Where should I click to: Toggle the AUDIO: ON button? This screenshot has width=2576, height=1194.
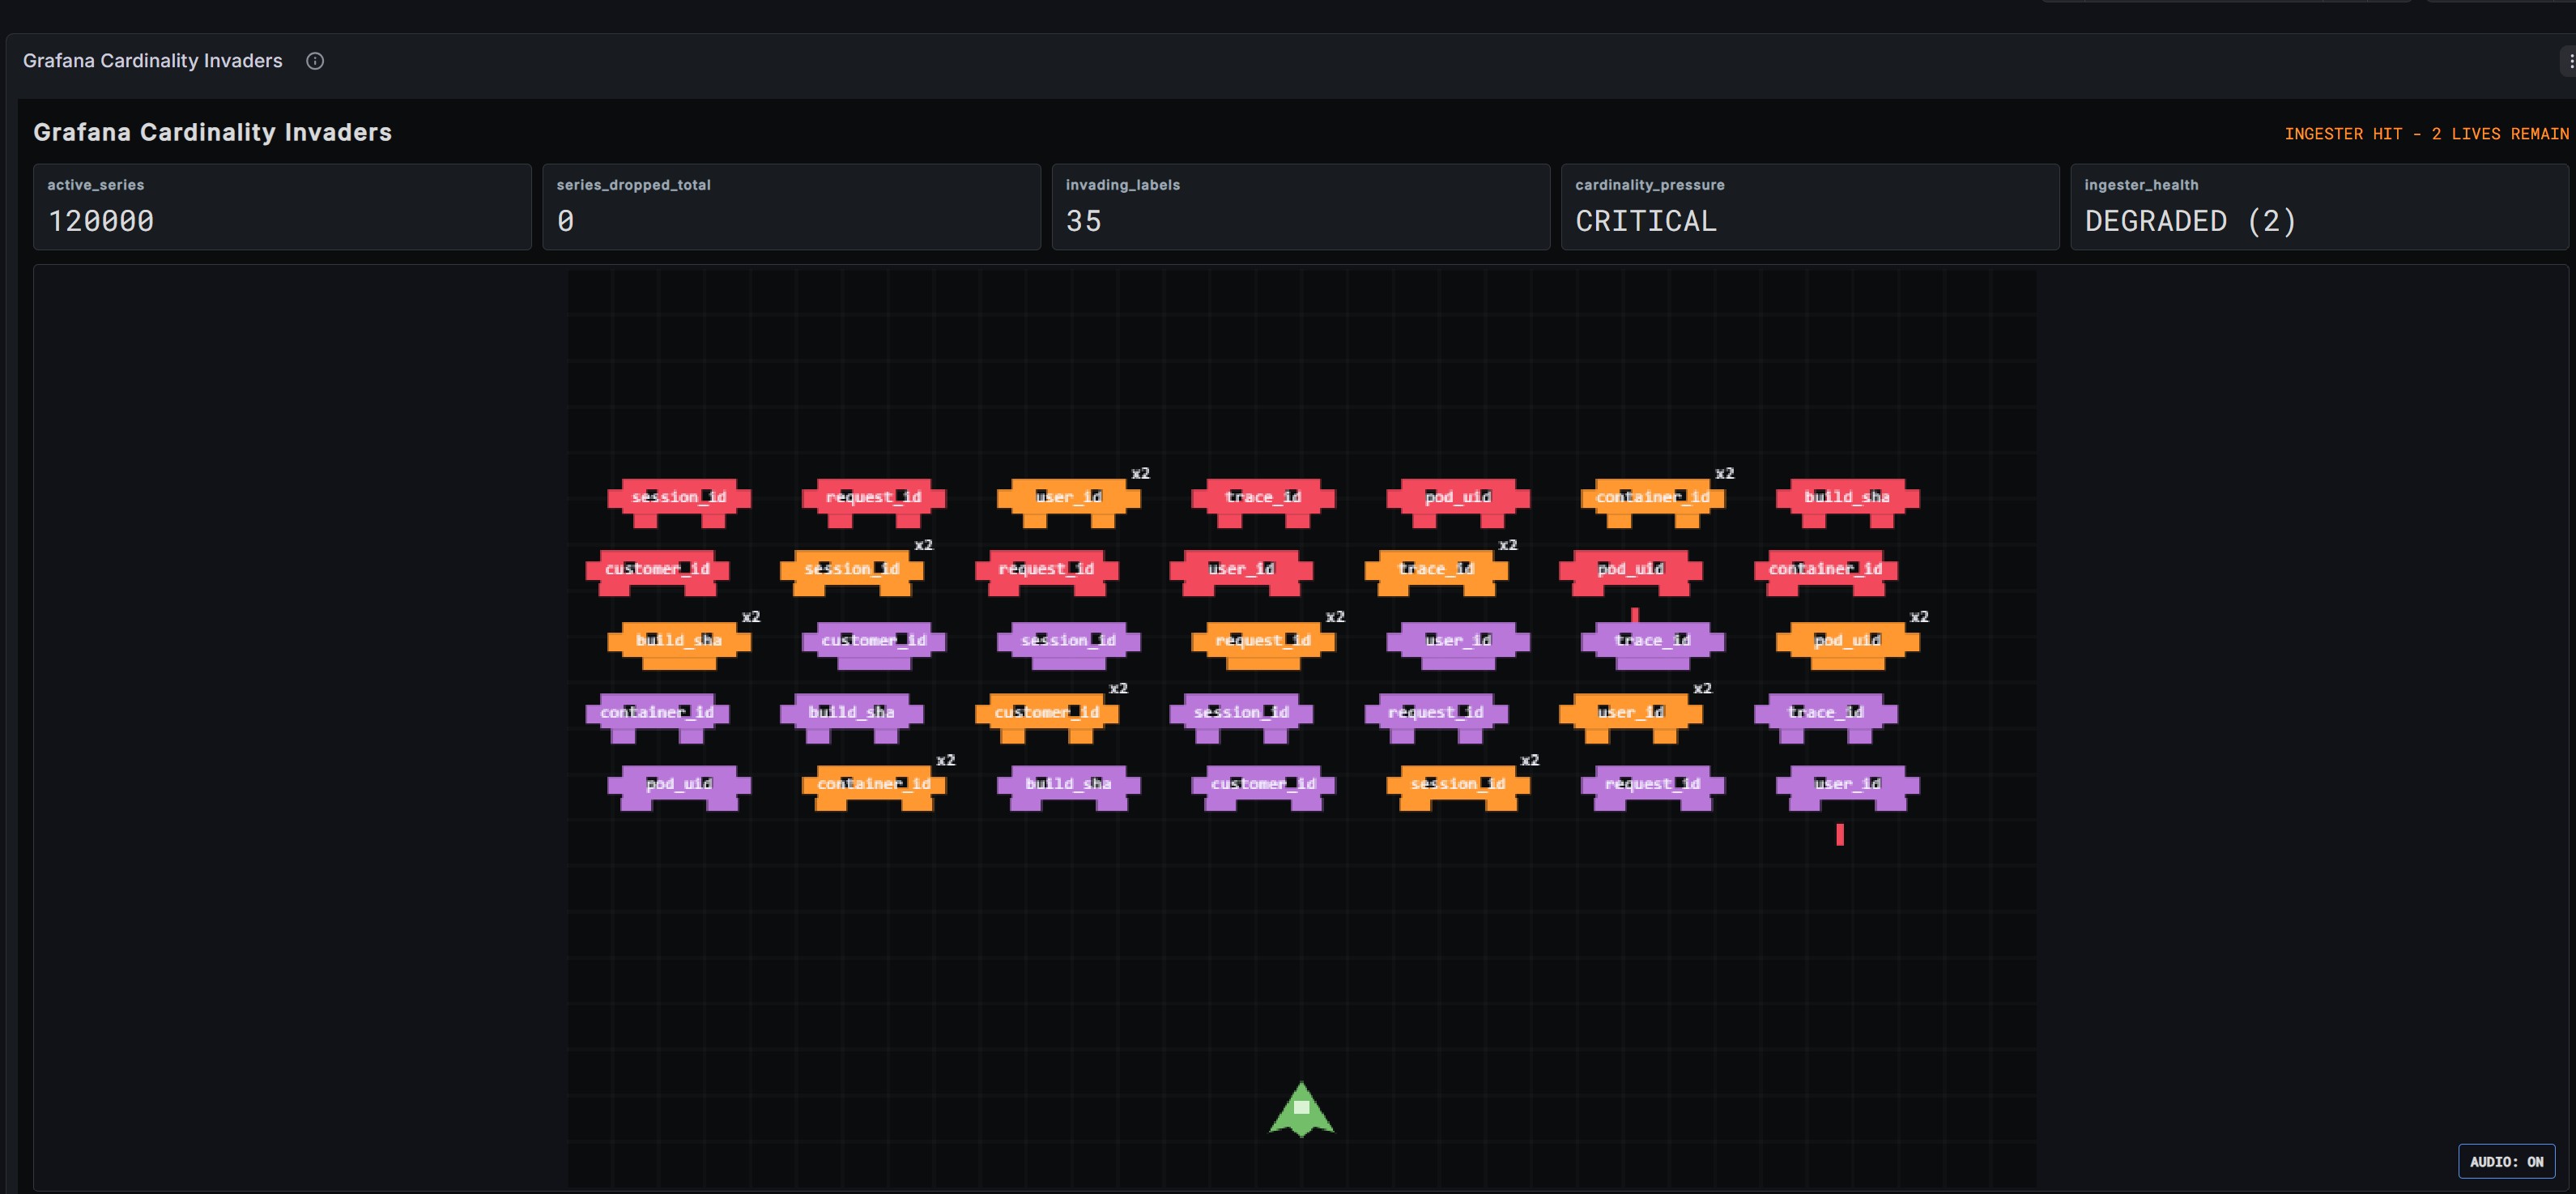point(2506,1161)
